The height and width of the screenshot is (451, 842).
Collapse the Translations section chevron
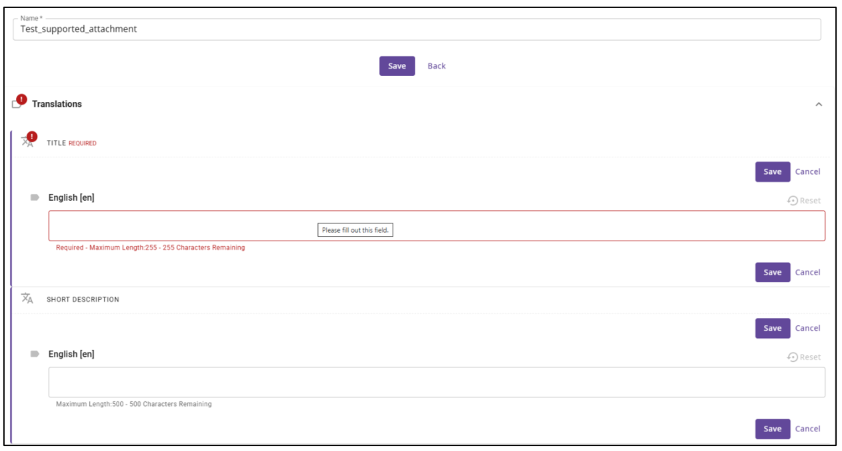point(818,104)
